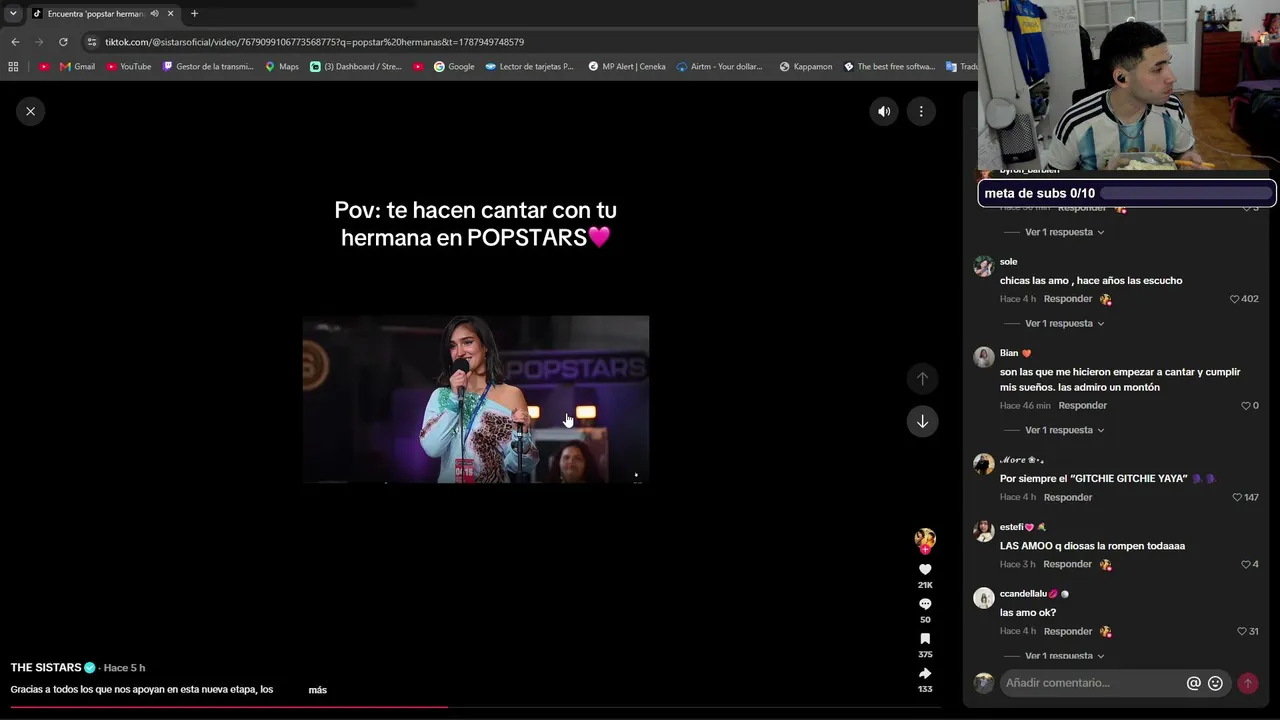Expand the caption with "más"
Viewport: 1280px width, 720px height.
(317, 690)
